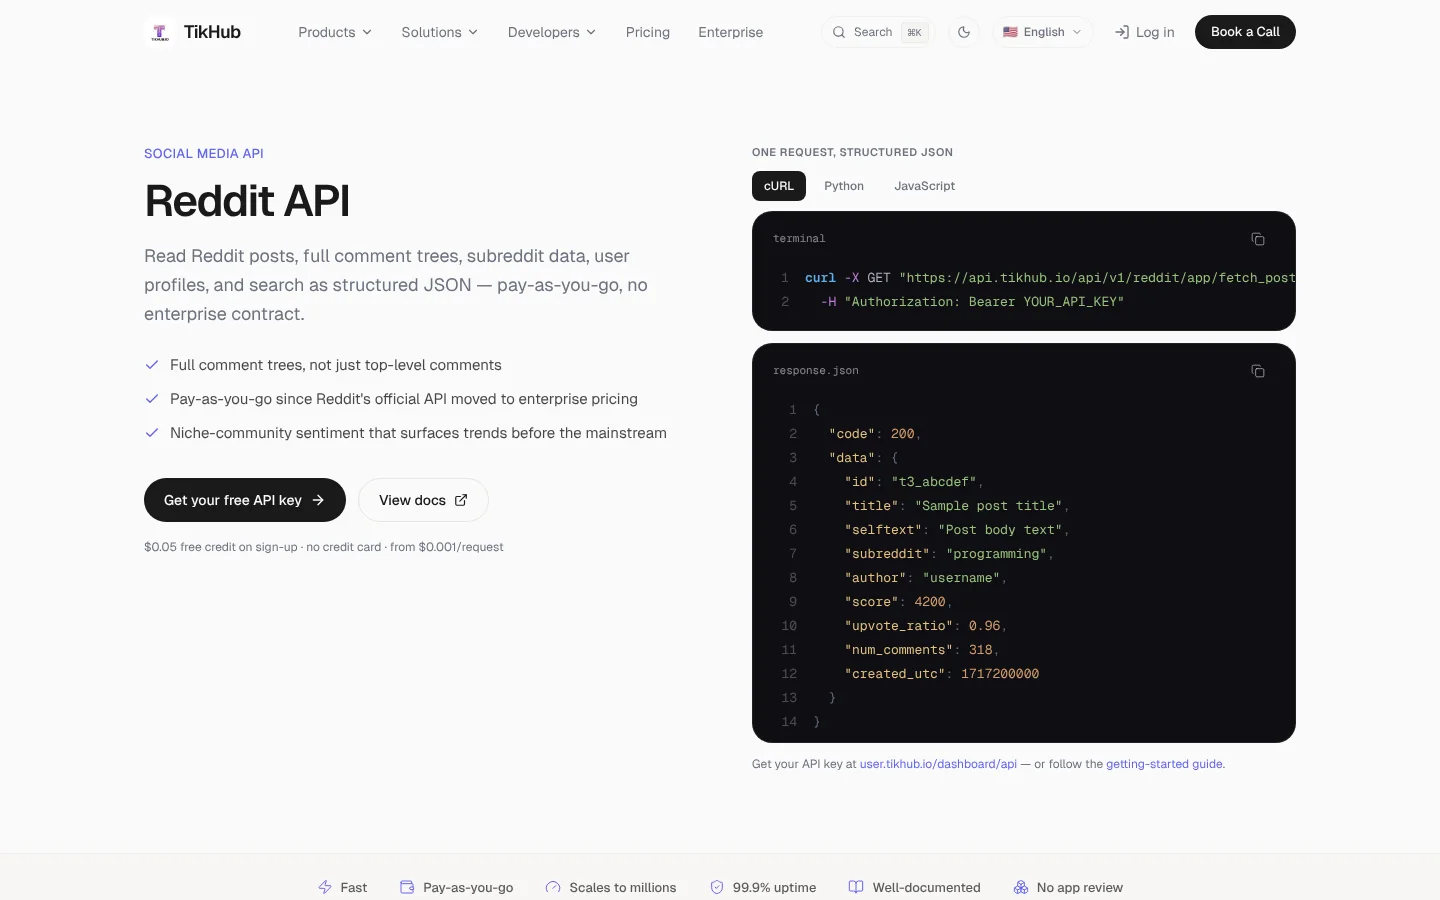Click the search magnifier icon

point(839,32)
